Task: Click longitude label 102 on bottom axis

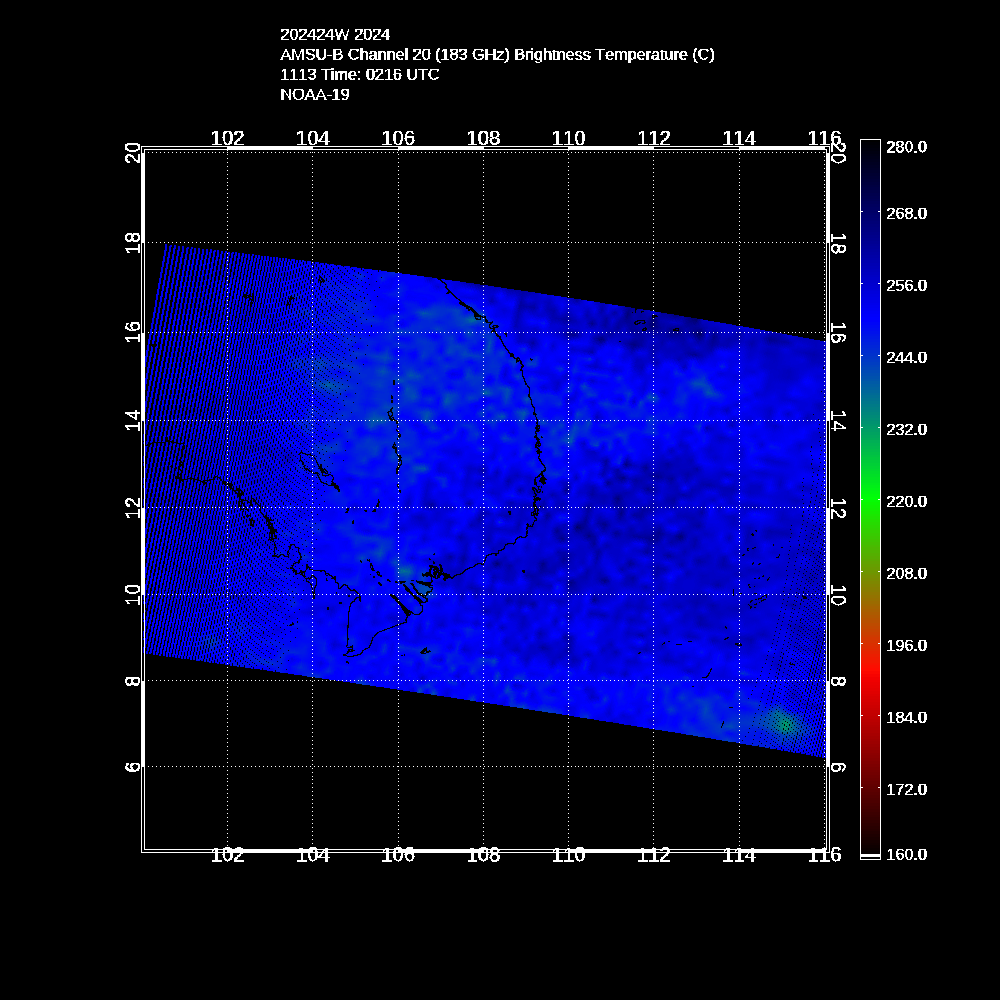Action: coord(228,855)
